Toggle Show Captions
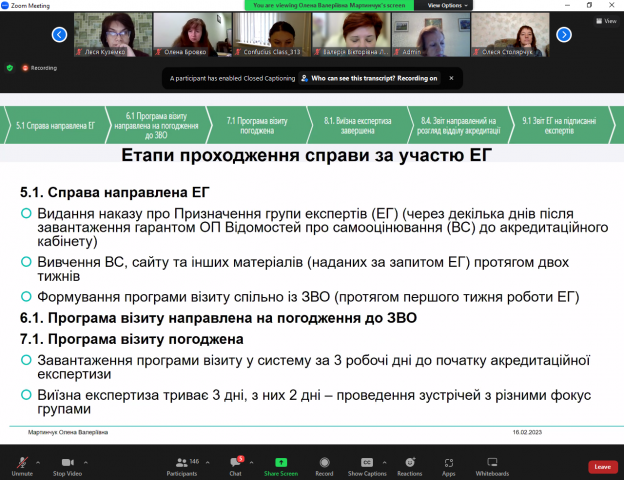 point(367,464)
